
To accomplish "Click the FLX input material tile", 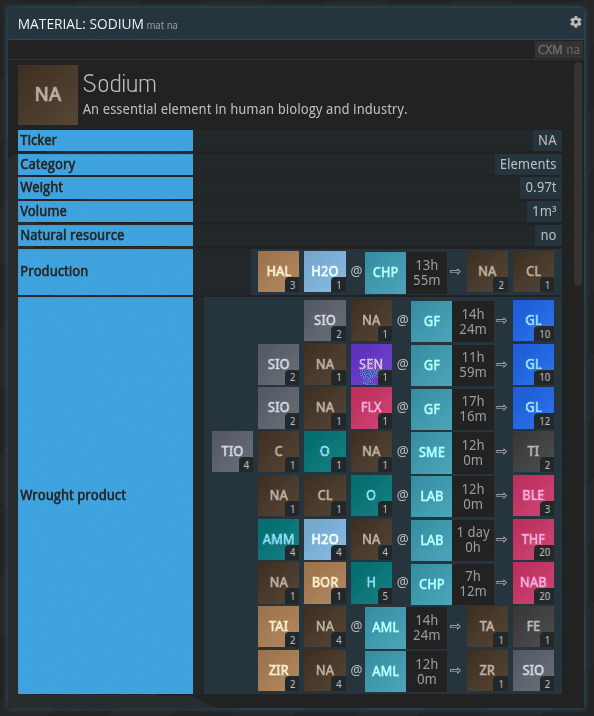I will 371,408.
